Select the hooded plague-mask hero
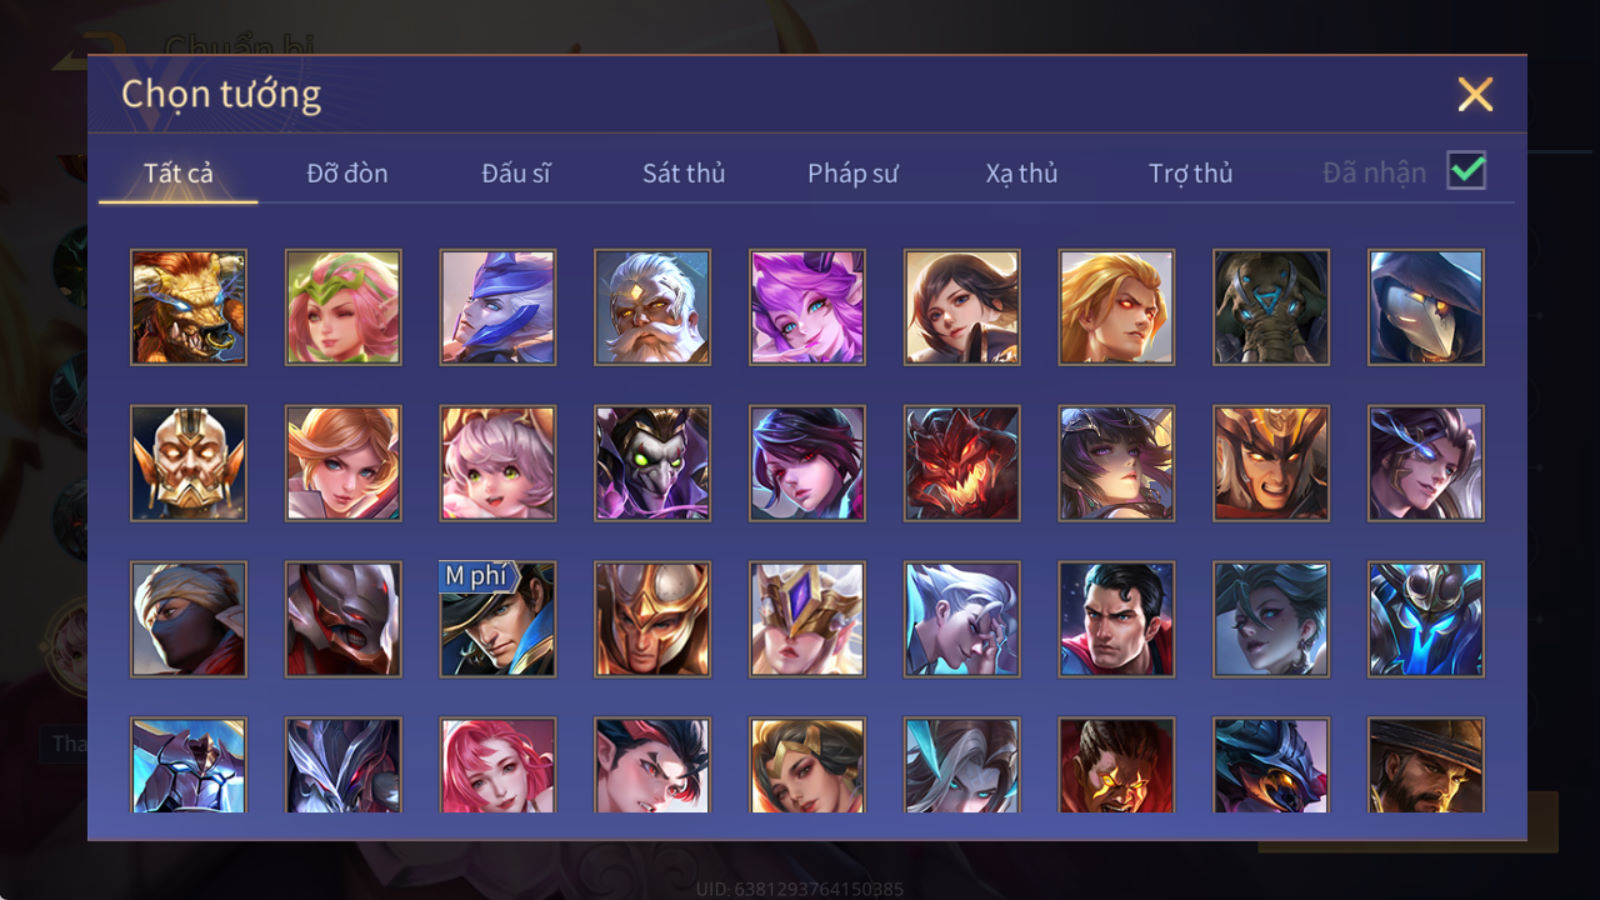This screenshot has height=900, width=1600. point(1426,307)
